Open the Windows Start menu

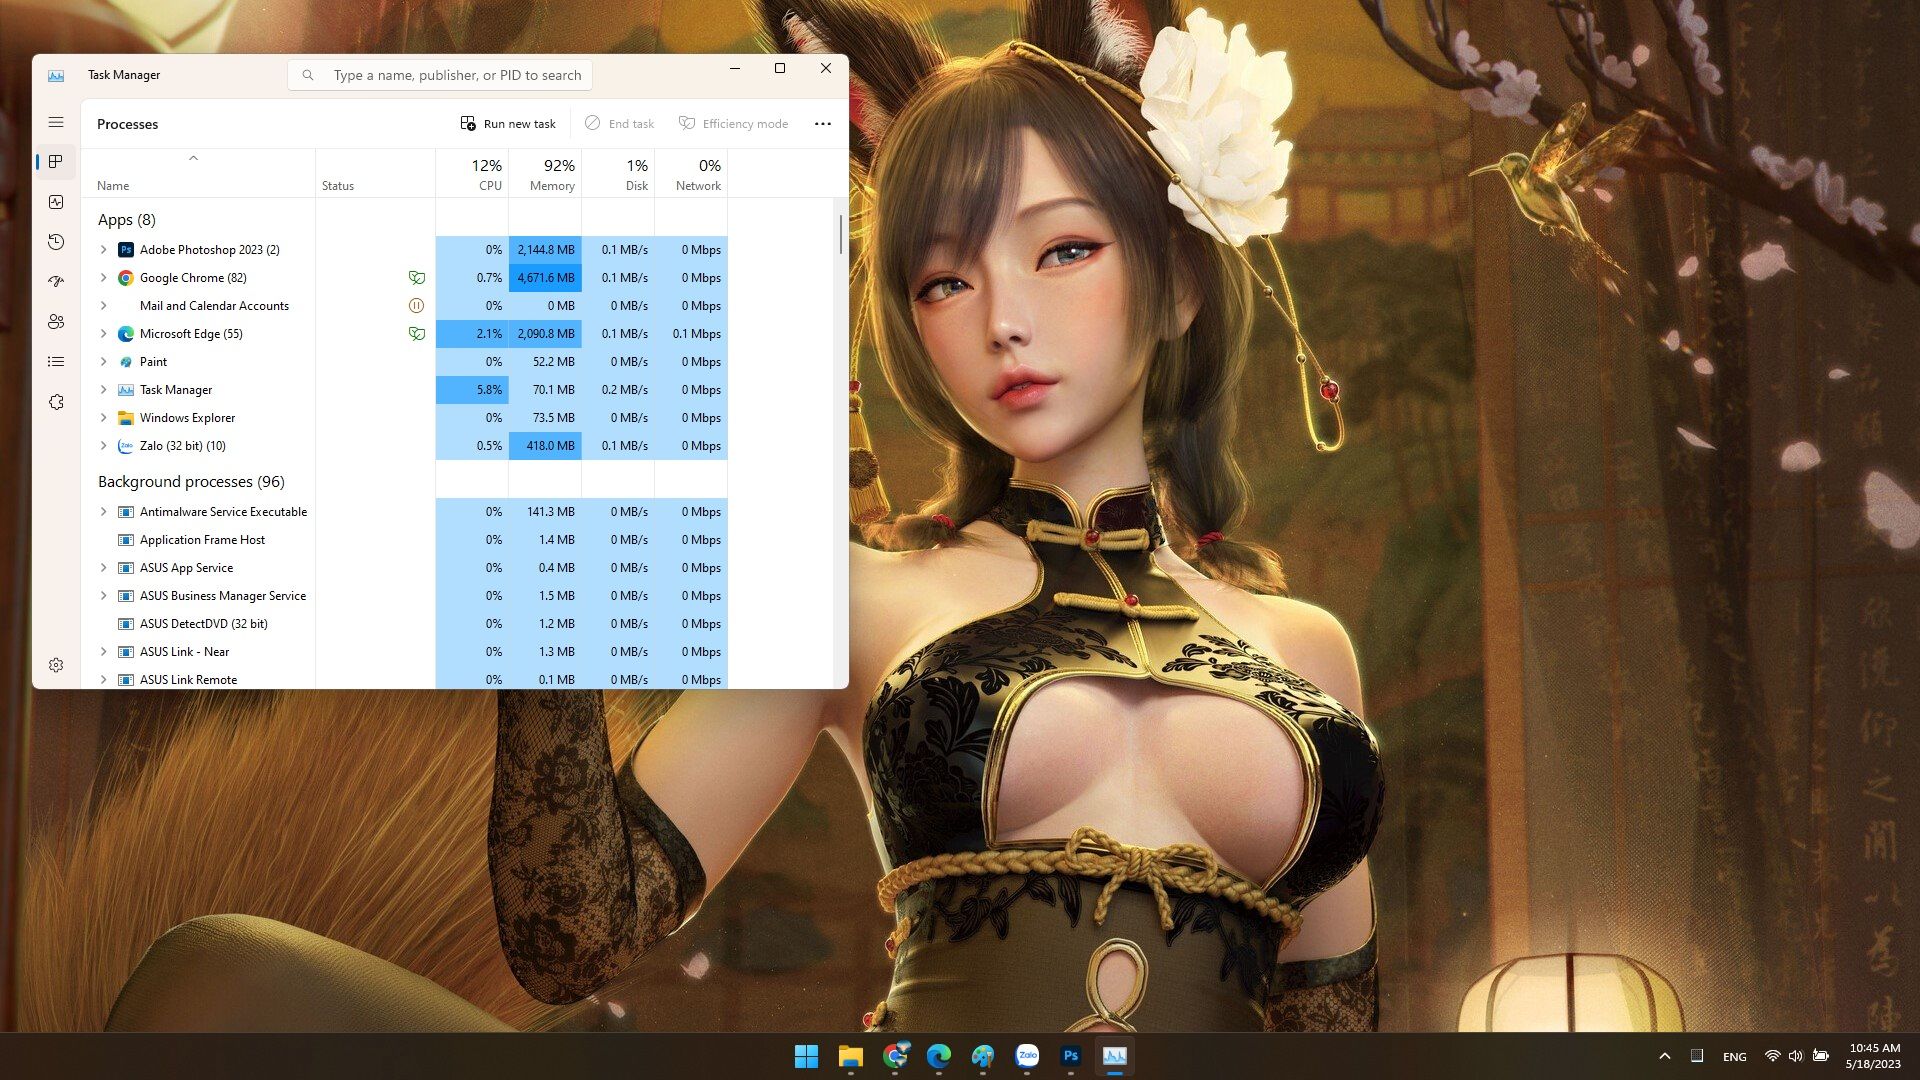click(x=806, y=1056)
